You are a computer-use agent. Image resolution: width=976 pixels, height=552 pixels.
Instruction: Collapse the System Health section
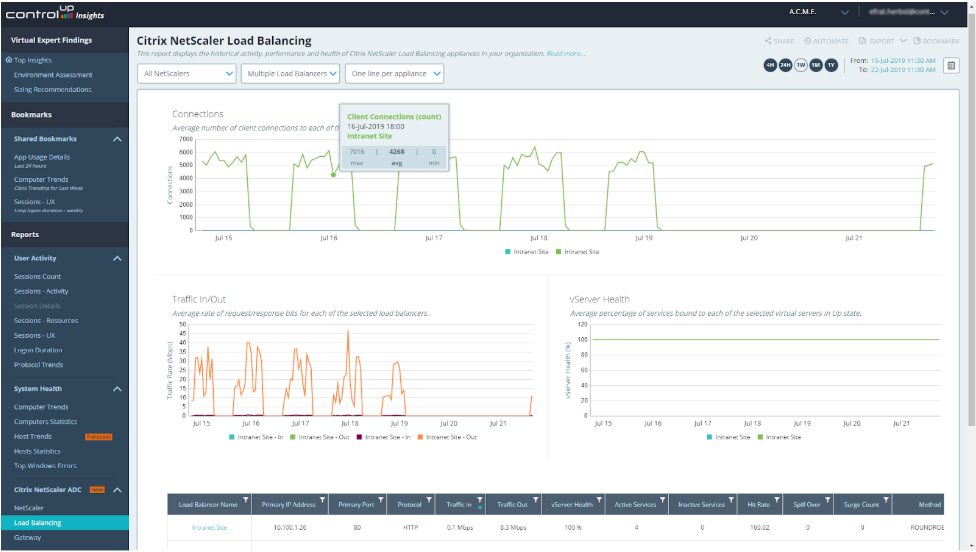[117, 389]
